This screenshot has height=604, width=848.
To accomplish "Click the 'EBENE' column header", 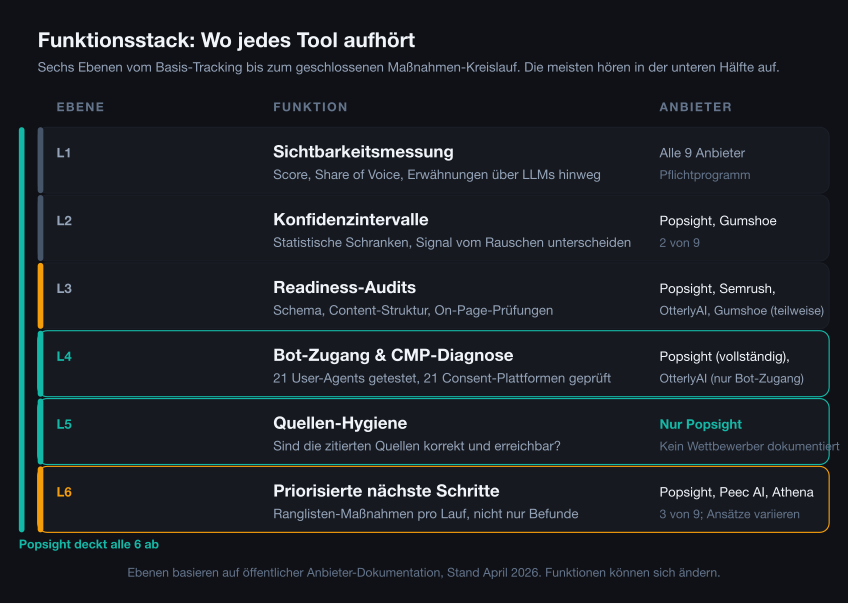I will click(81, 107).
